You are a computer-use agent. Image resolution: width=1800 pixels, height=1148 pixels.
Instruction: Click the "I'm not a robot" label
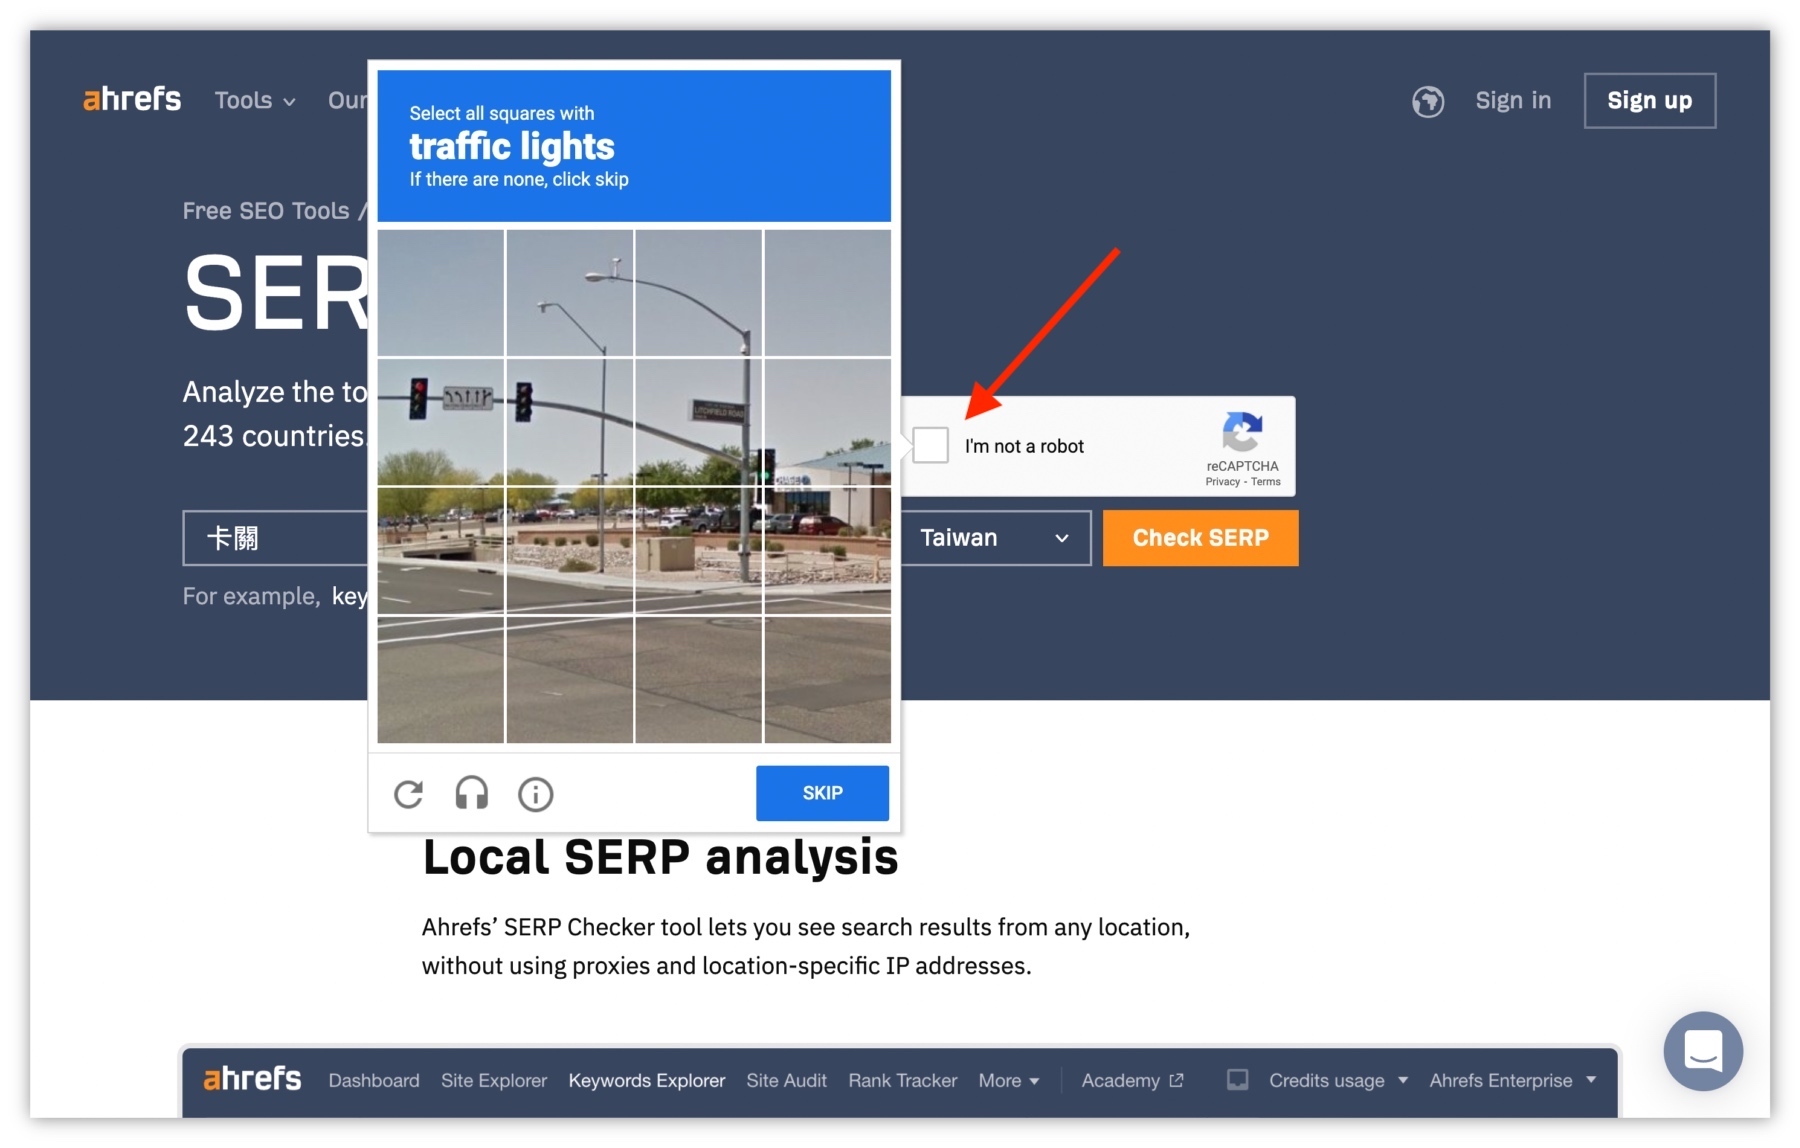[1024, 446]
